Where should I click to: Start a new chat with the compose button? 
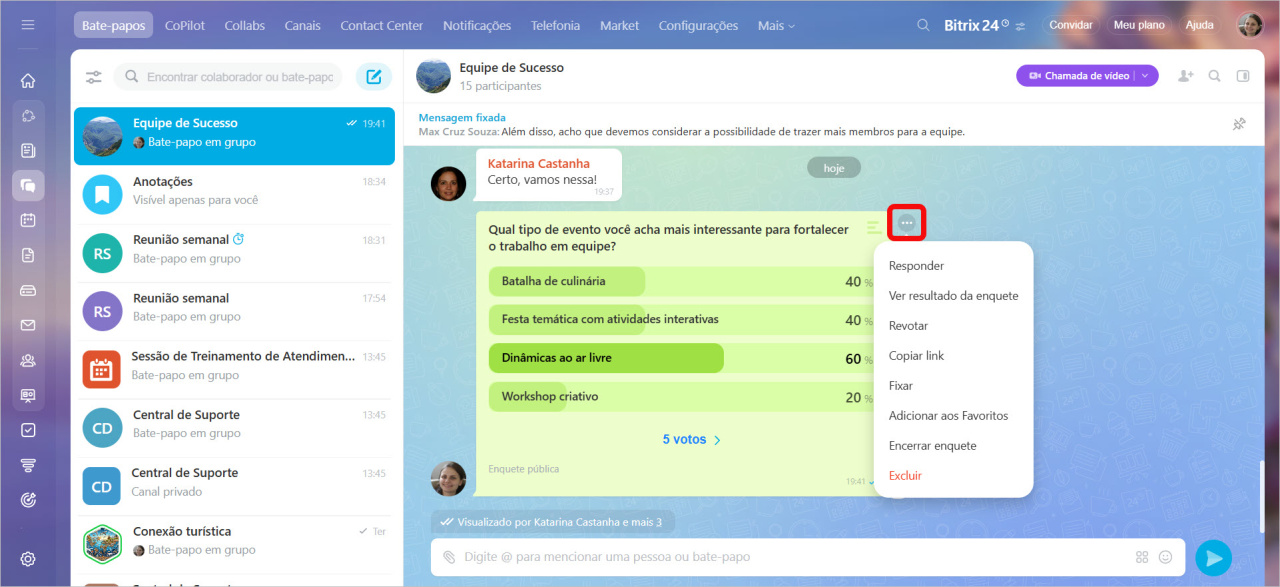(x=374, y=77)
